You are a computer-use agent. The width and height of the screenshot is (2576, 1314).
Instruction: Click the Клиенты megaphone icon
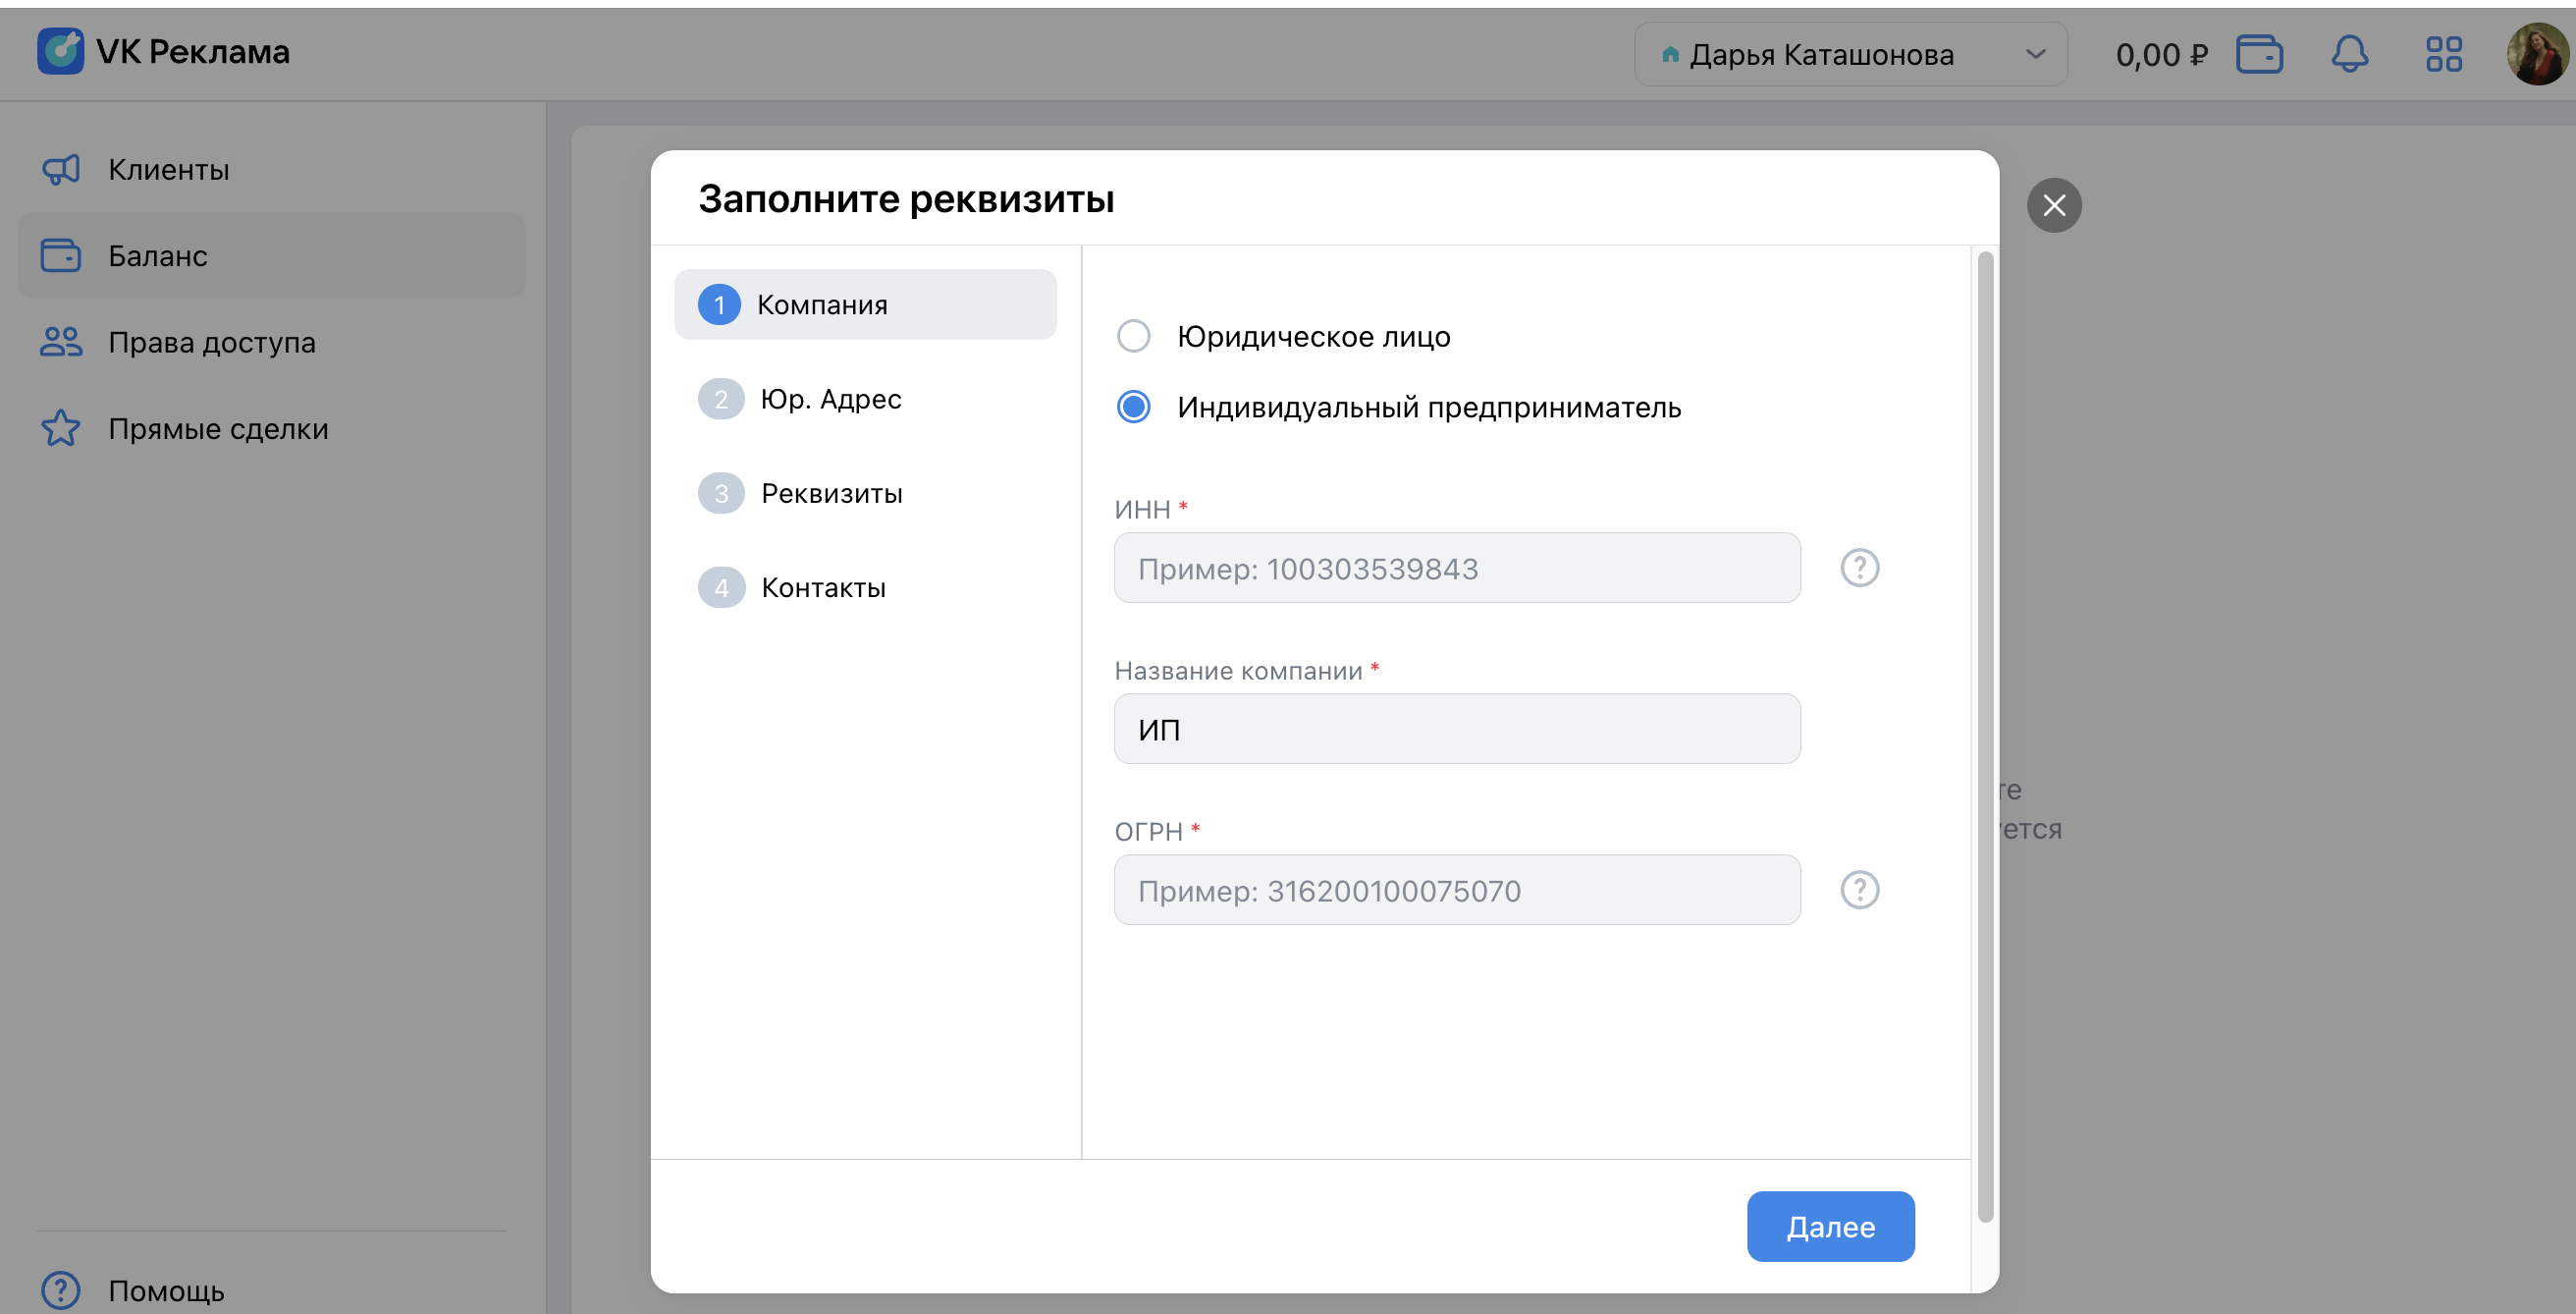coord(61,169)
